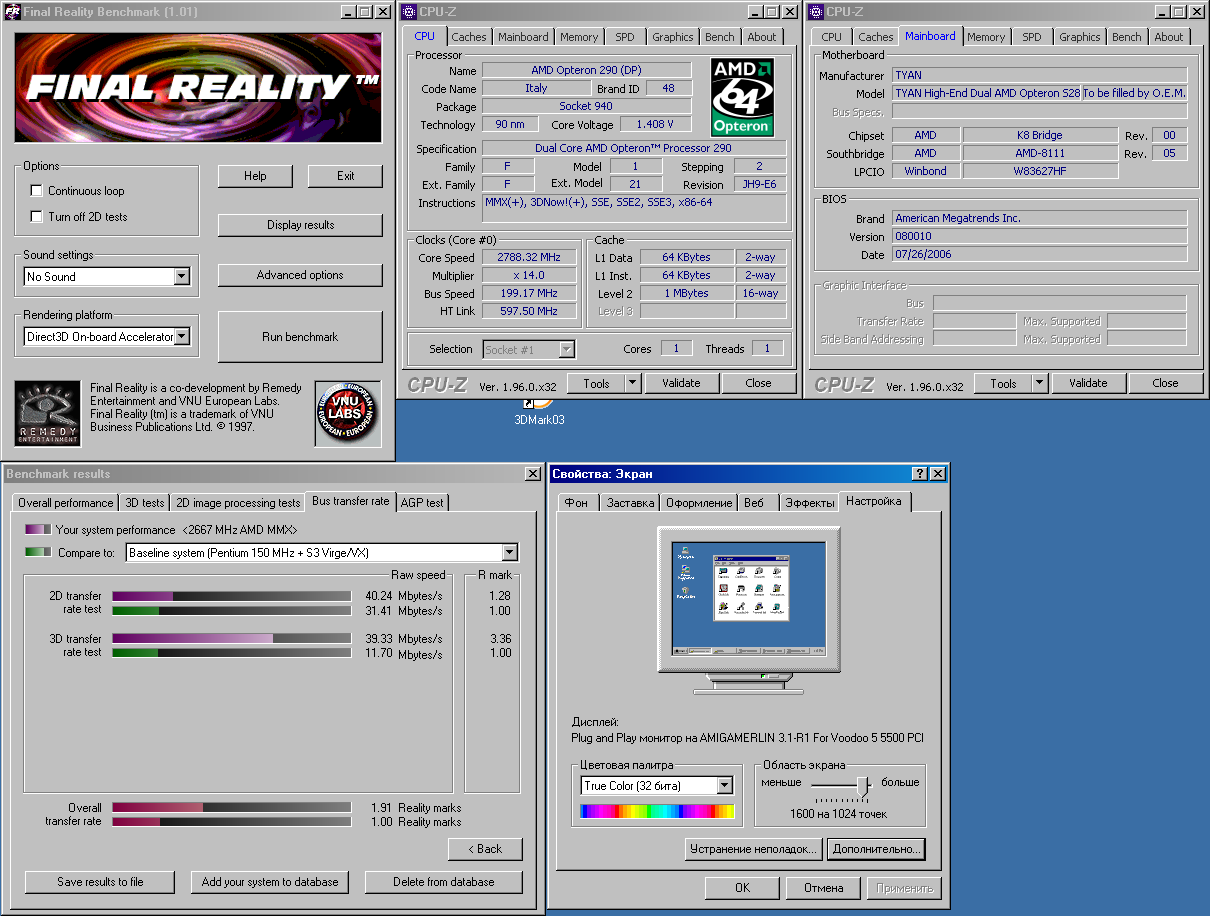Click Validate in the CPU-tab CPU-Z window
Screen dimensions: 1210x916
pyautogui.click(x=680, y=383)
